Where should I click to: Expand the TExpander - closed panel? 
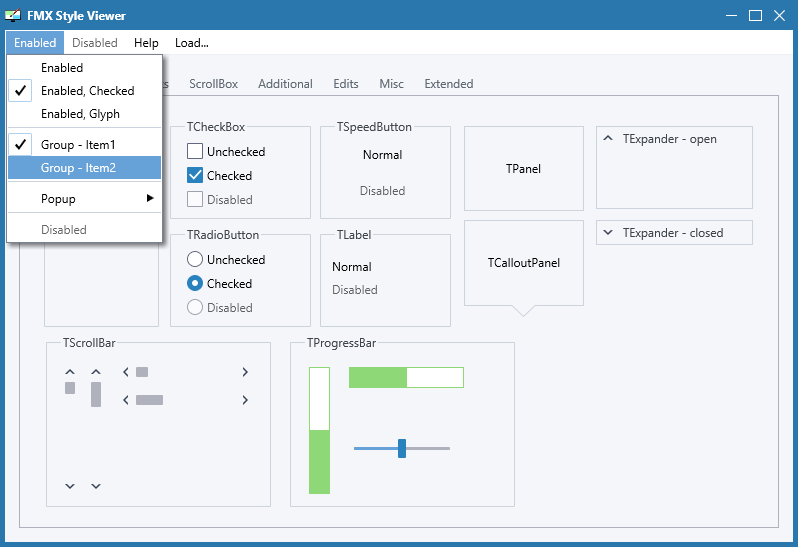point(608,233)
